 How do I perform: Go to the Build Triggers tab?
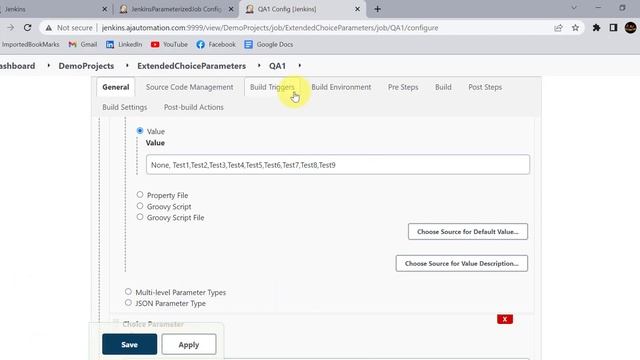click(272, 87)
